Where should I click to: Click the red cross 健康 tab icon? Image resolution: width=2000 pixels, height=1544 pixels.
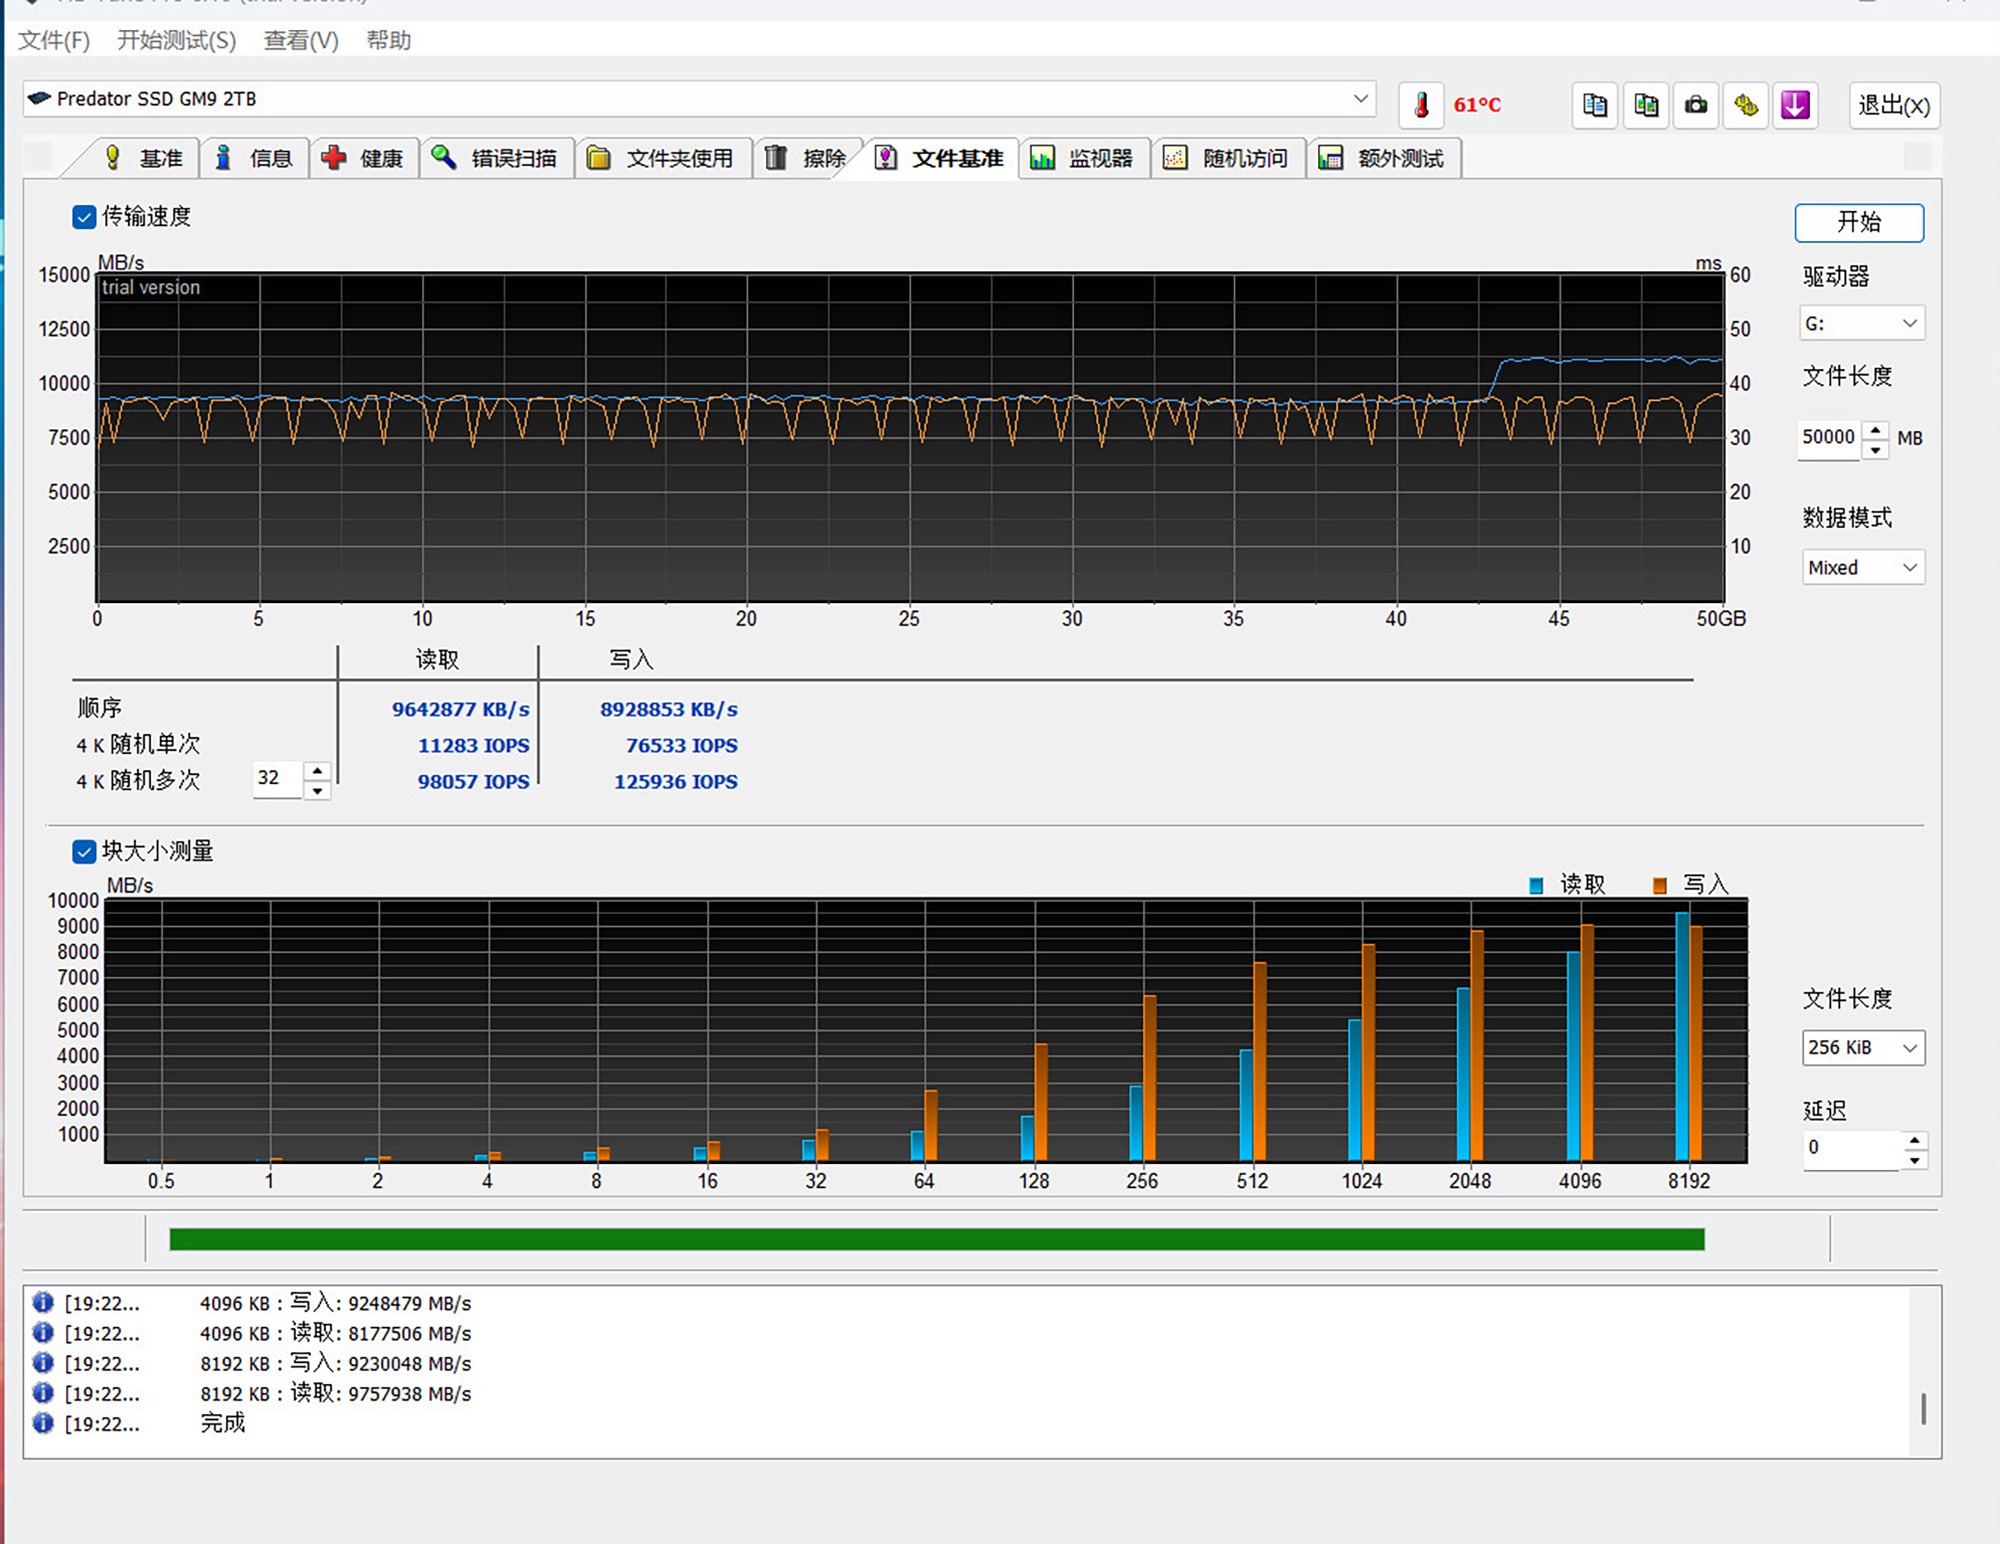[x=334, y=158]
